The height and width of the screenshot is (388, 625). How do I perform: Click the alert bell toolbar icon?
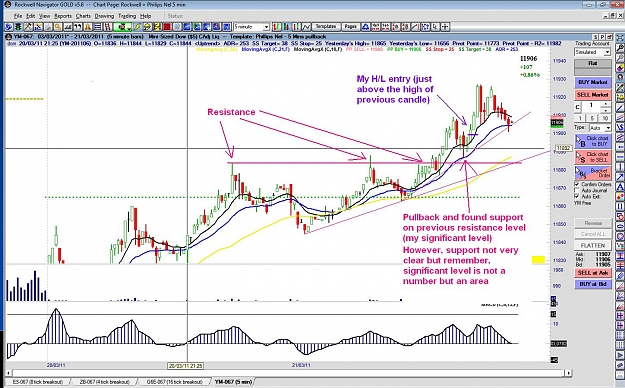[x=87, y=27]
